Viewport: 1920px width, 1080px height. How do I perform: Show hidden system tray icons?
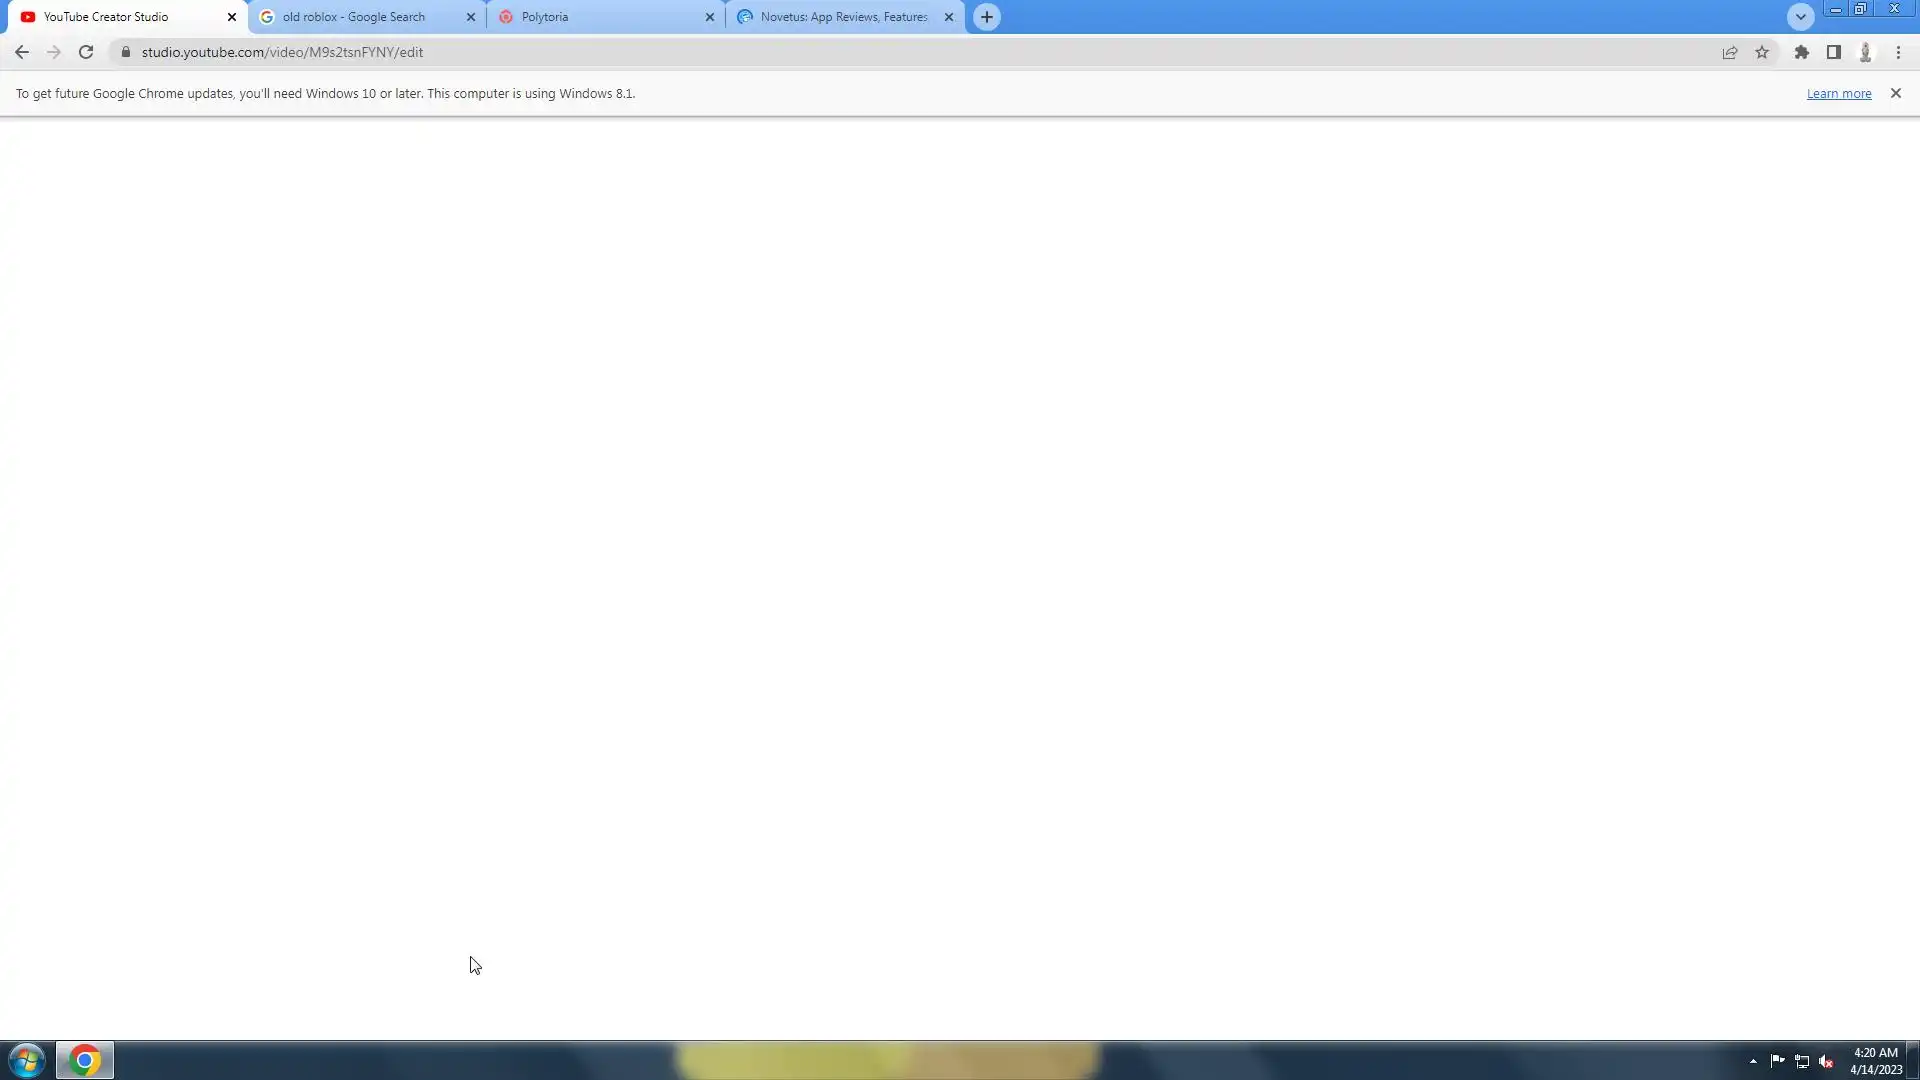[1753, 1061]
